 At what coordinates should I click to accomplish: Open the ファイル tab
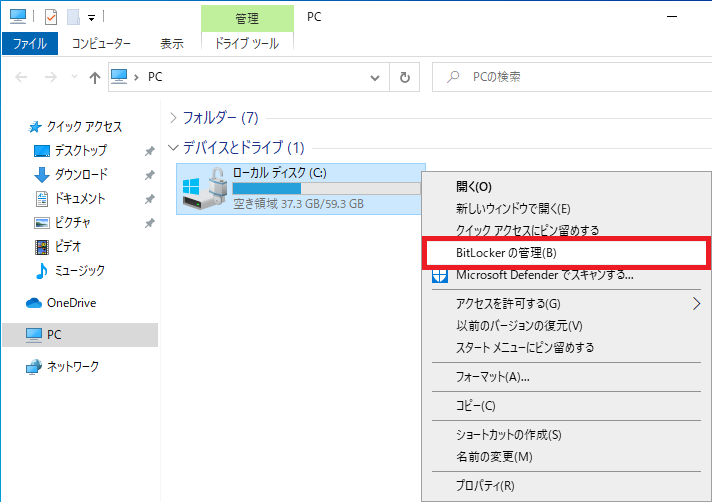pyautogui.click(x=30, y=44)
